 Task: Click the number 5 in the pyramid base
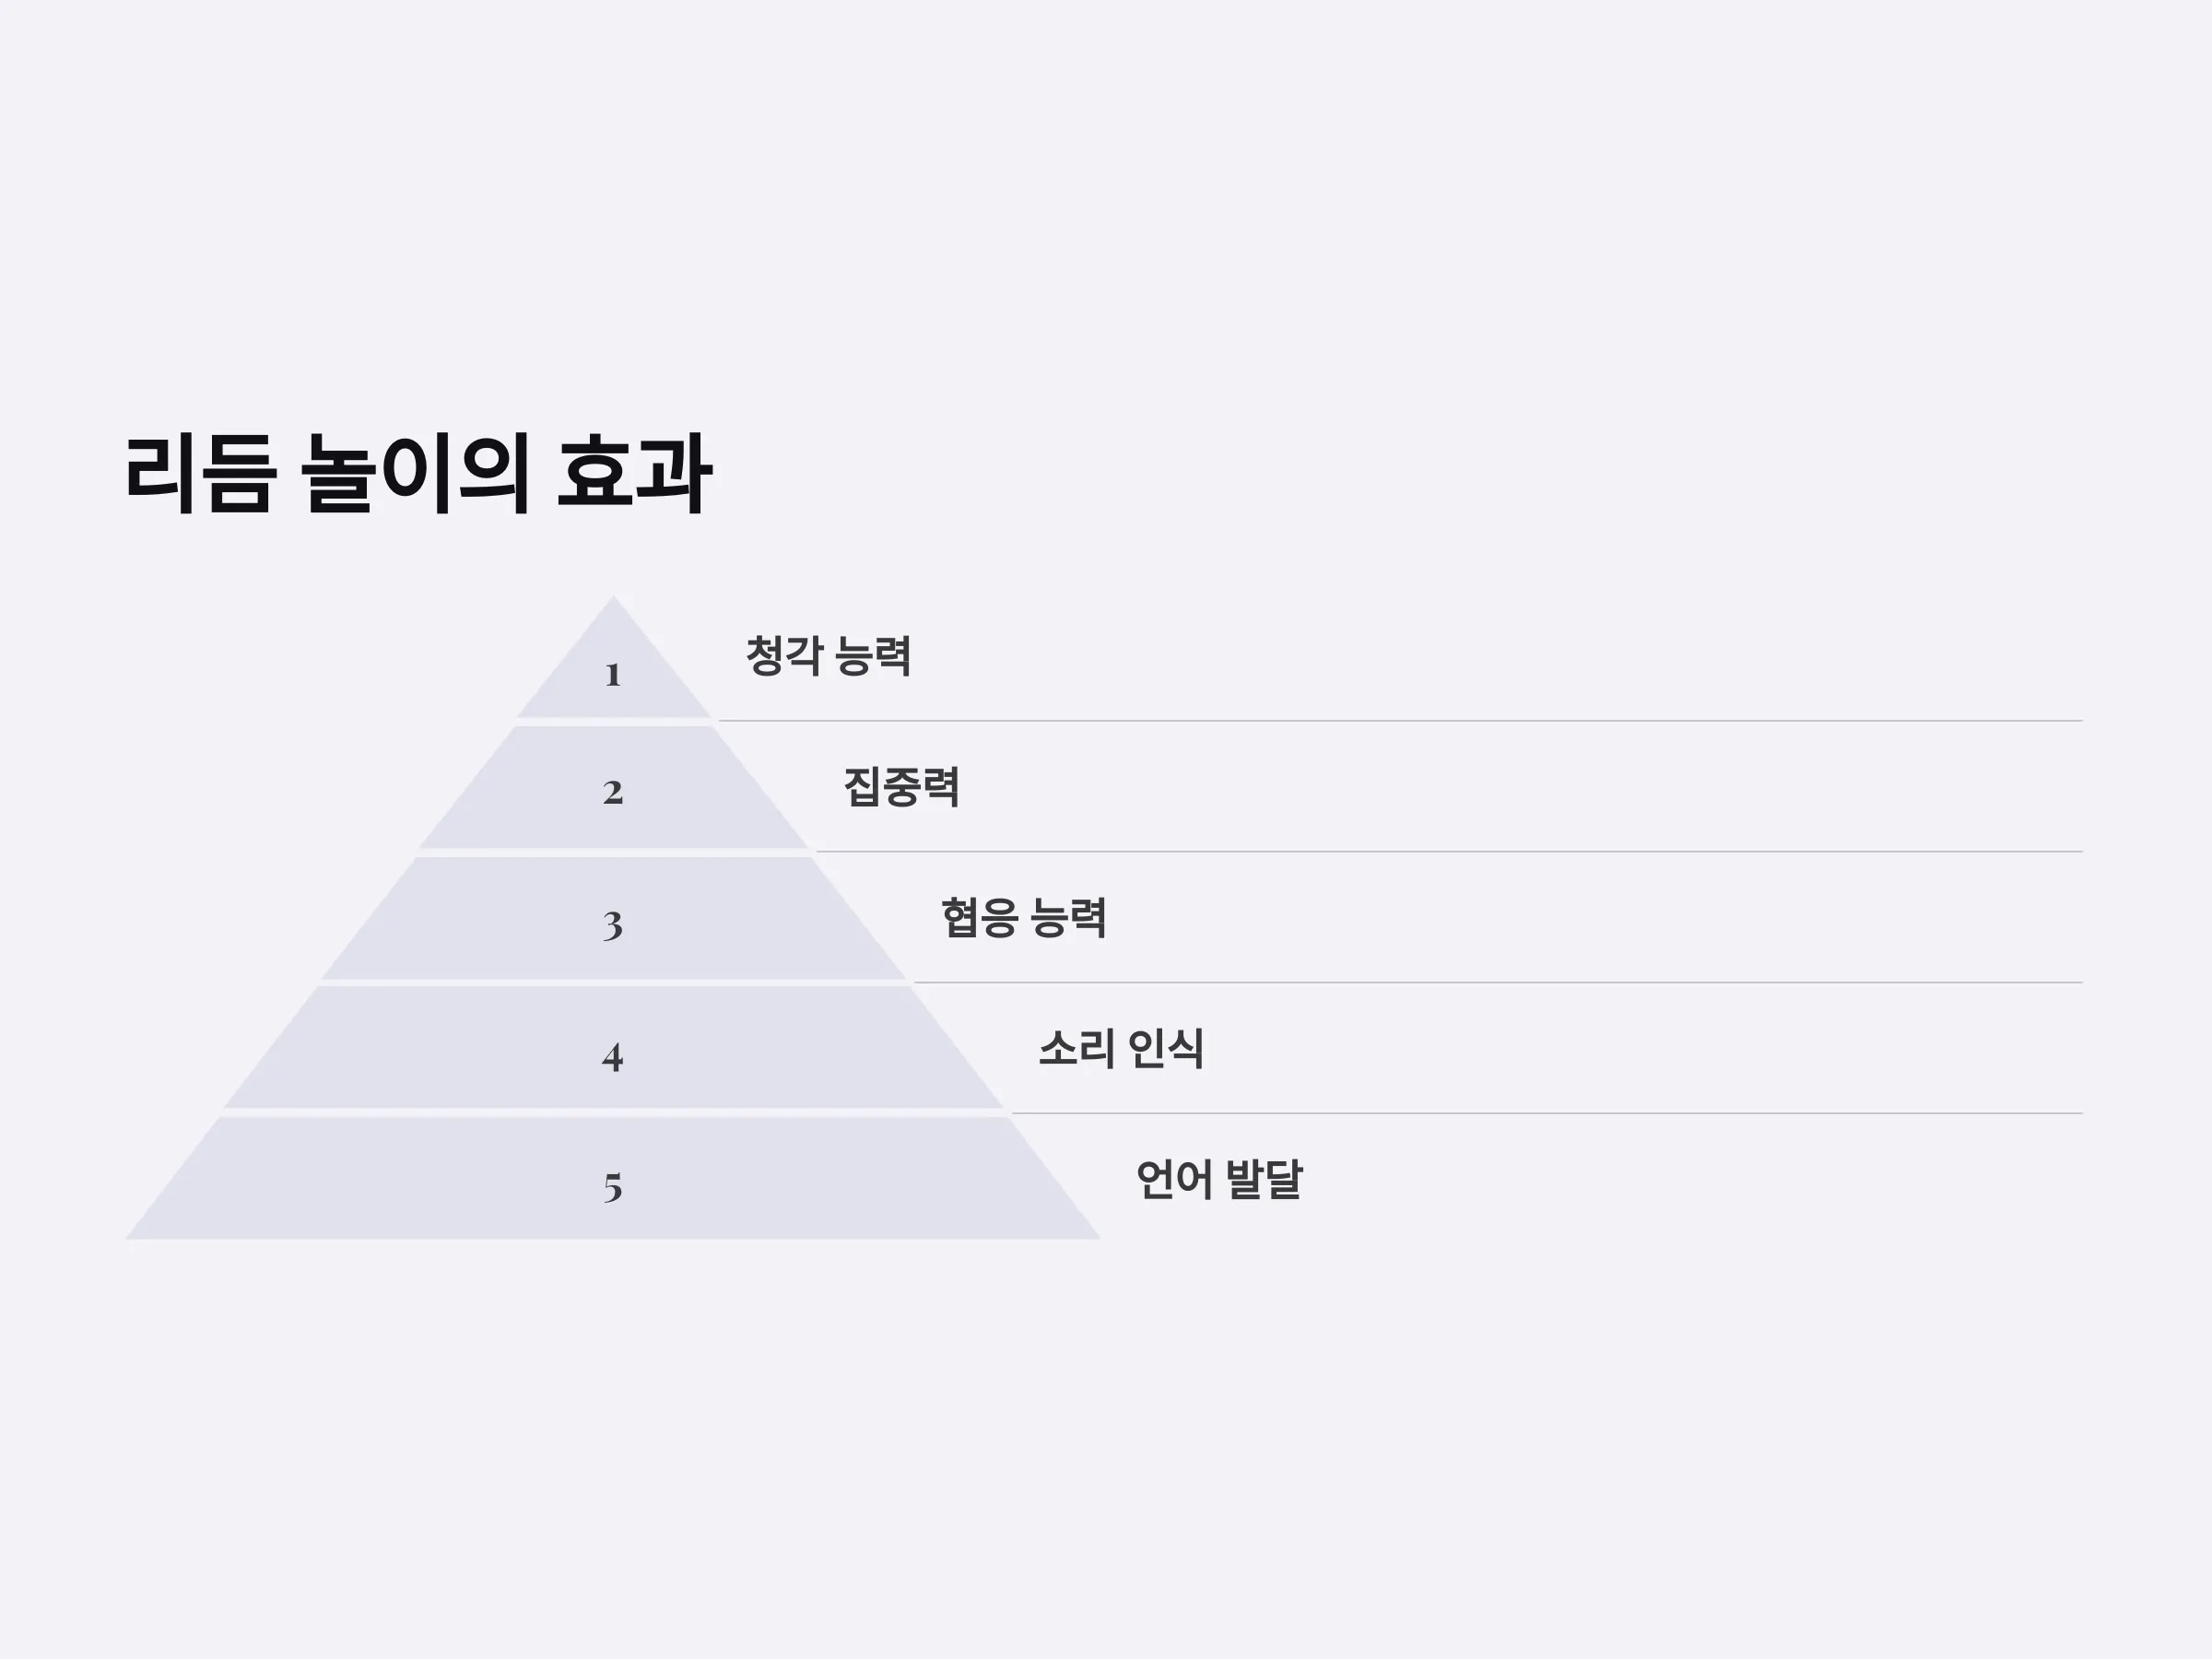613,1187
